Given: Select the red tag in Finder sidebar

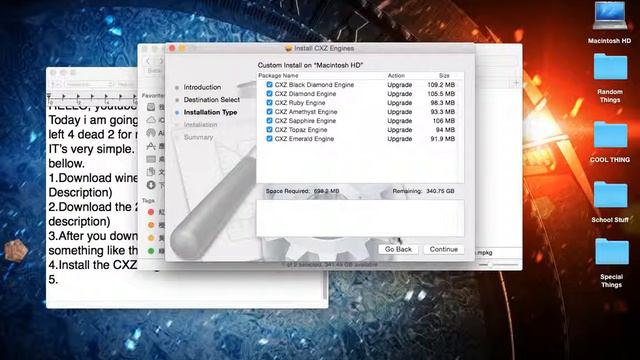Looking at the screenshot, I should (x=151, y=212).
